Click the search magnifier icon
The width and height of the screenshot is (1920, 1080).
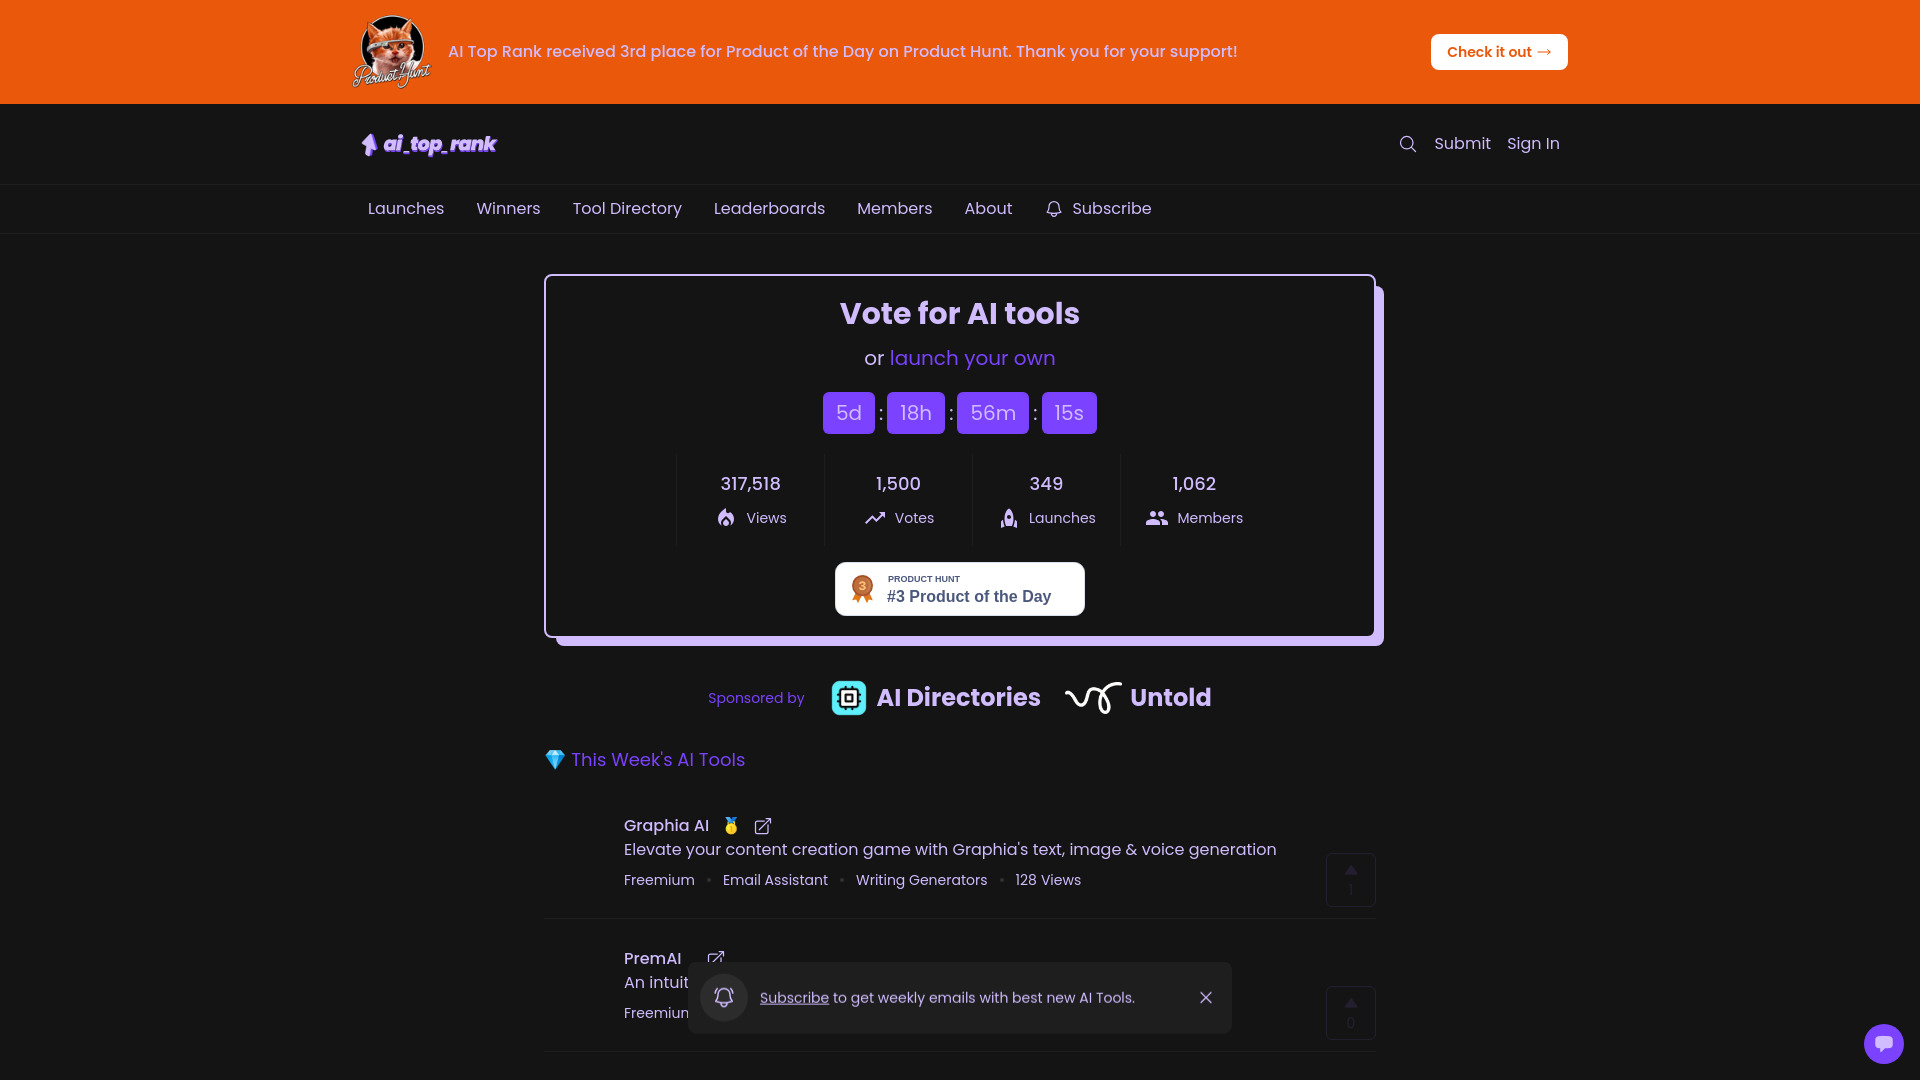point(1407,144)
